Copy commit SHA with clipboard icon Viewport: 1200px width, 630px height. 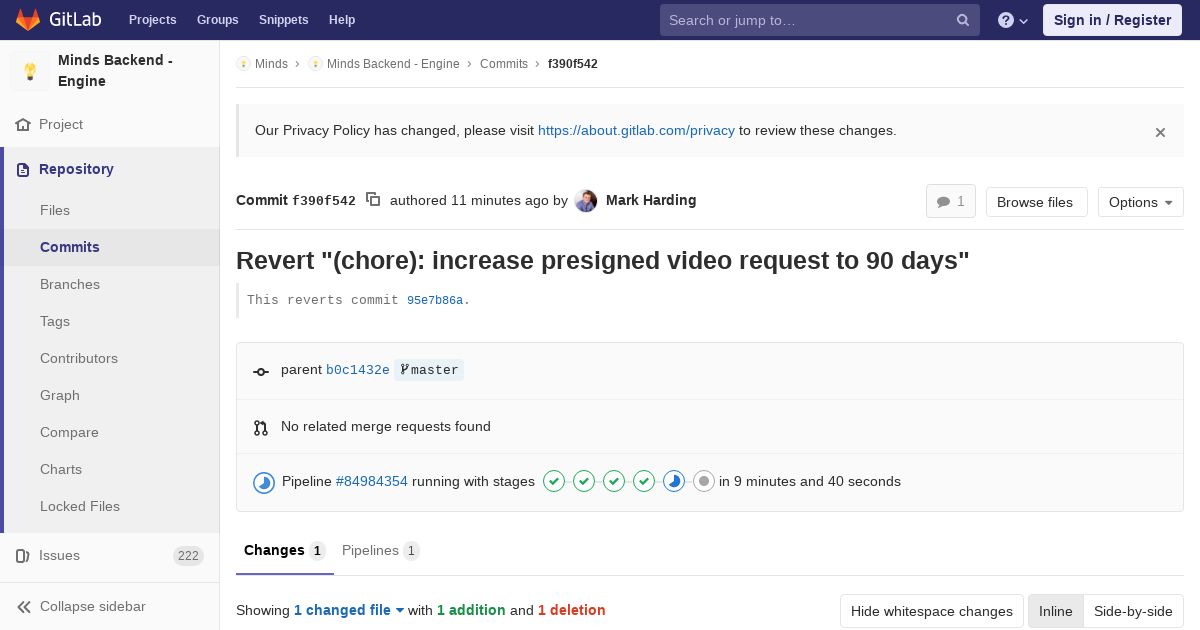(373, 200)
